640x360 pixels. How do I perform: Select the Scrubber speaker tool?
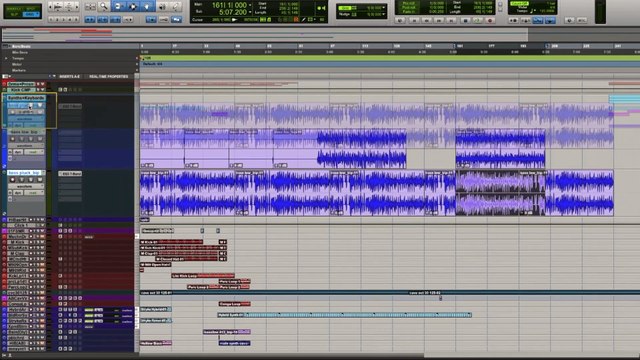coord(162,6)
